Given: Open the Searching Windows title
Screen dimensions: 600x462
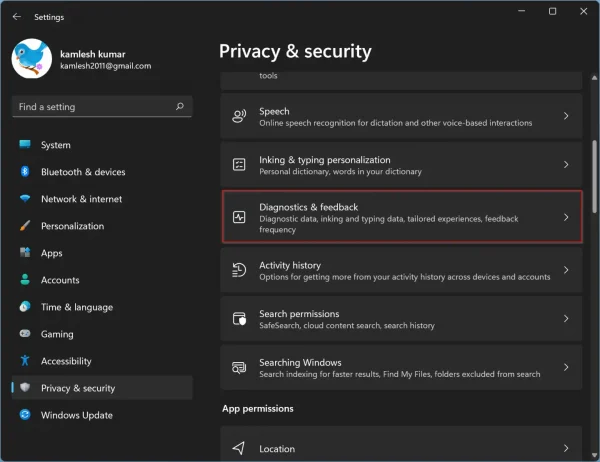Looking at the screenshot, I should point(300,362).
